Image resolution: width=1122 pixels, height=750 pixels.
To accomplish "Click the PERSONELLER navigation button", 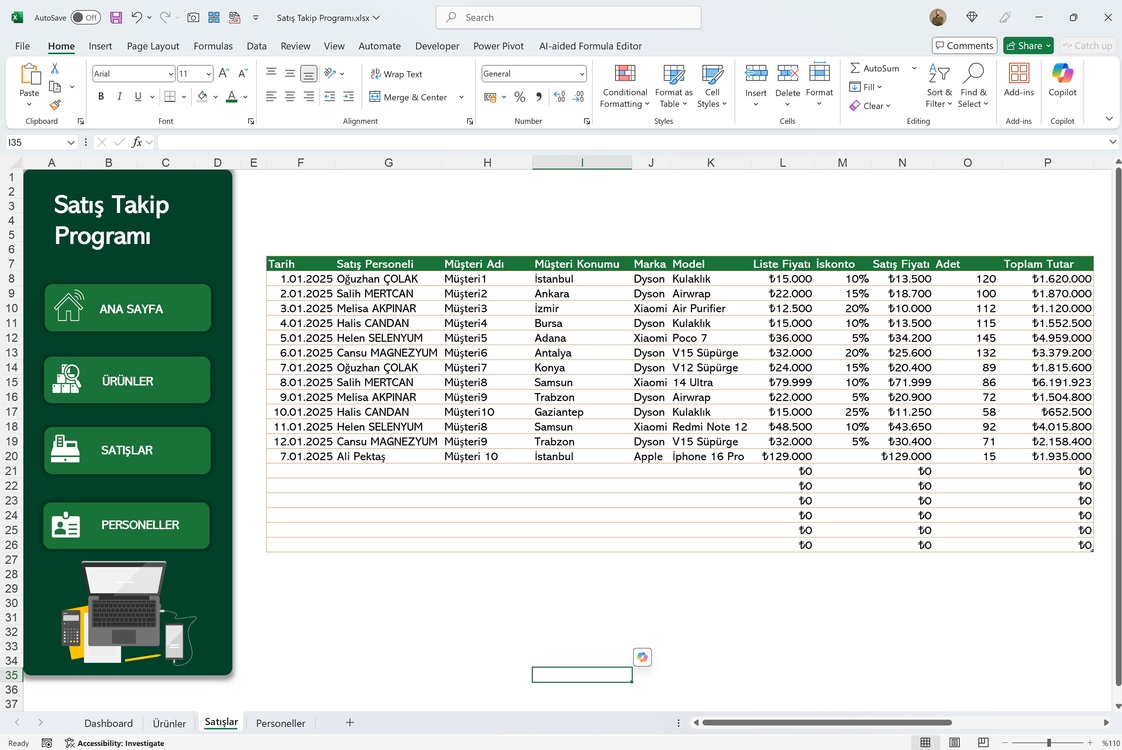I will (127, 525).
